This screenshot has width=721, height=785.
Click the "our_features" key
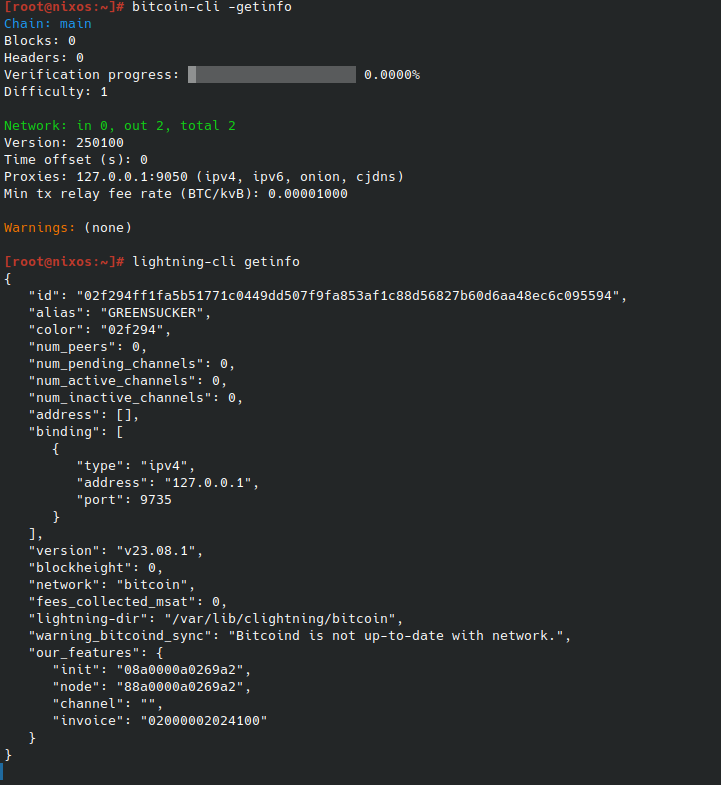point(84,653)
